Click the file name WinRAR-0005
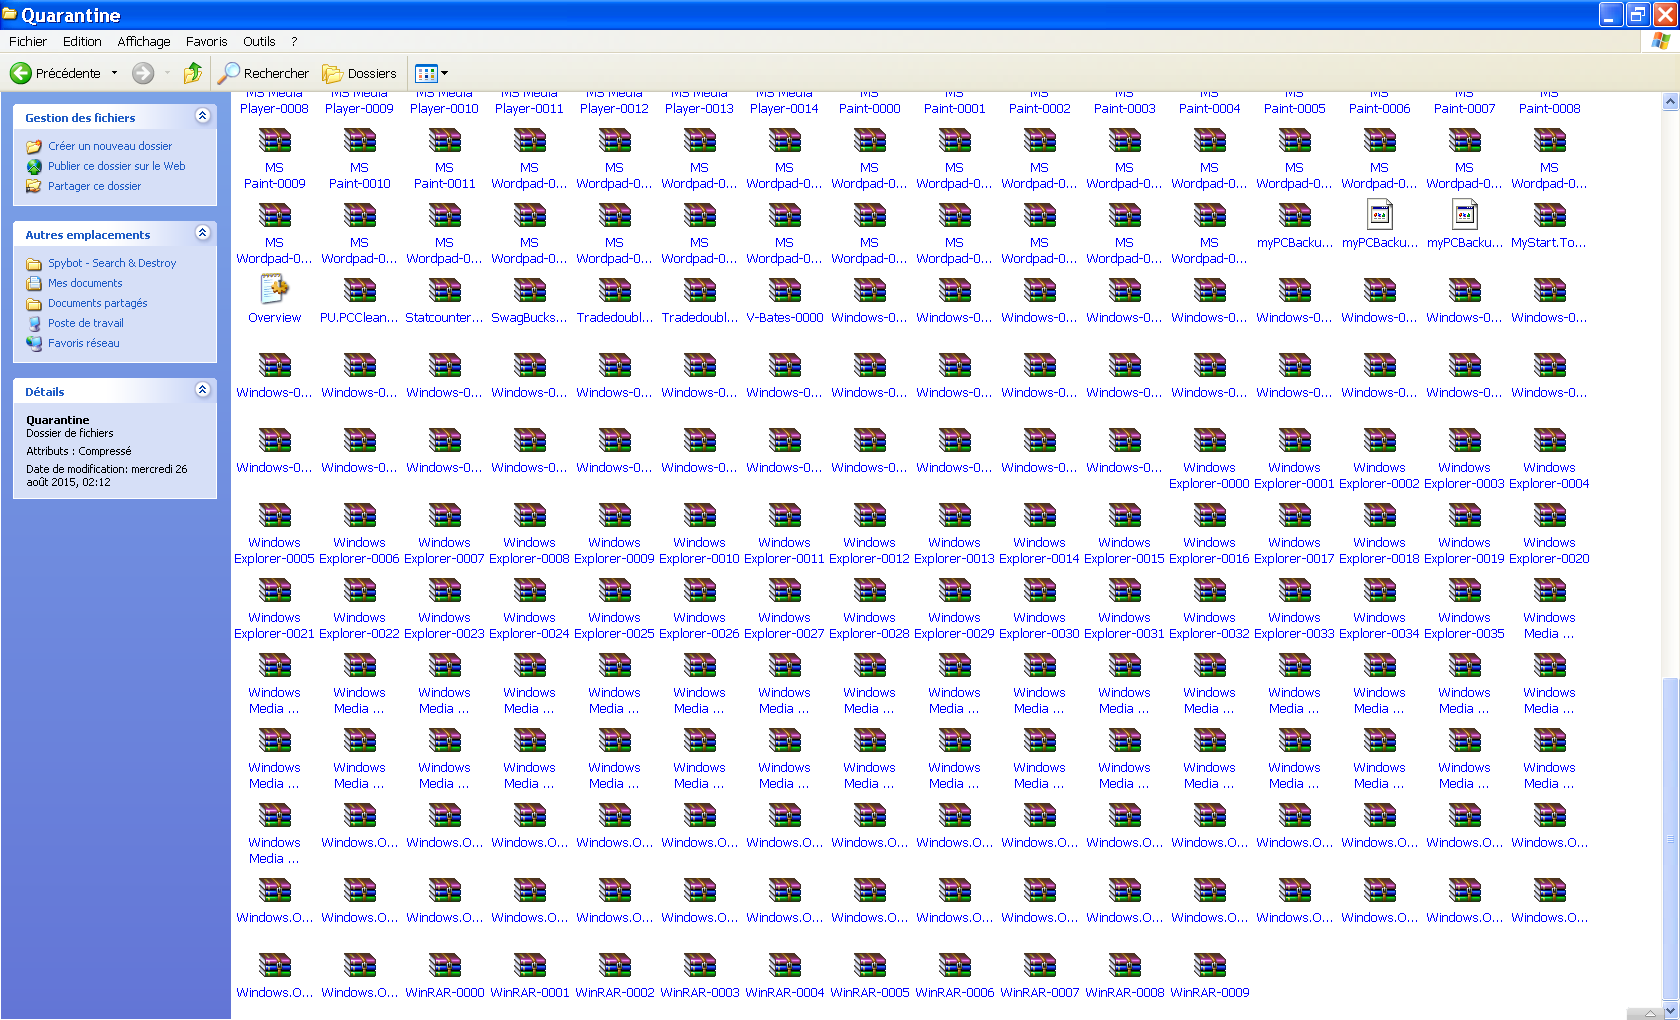Viewport: 1680px width, 1020px height. (869, 993)
